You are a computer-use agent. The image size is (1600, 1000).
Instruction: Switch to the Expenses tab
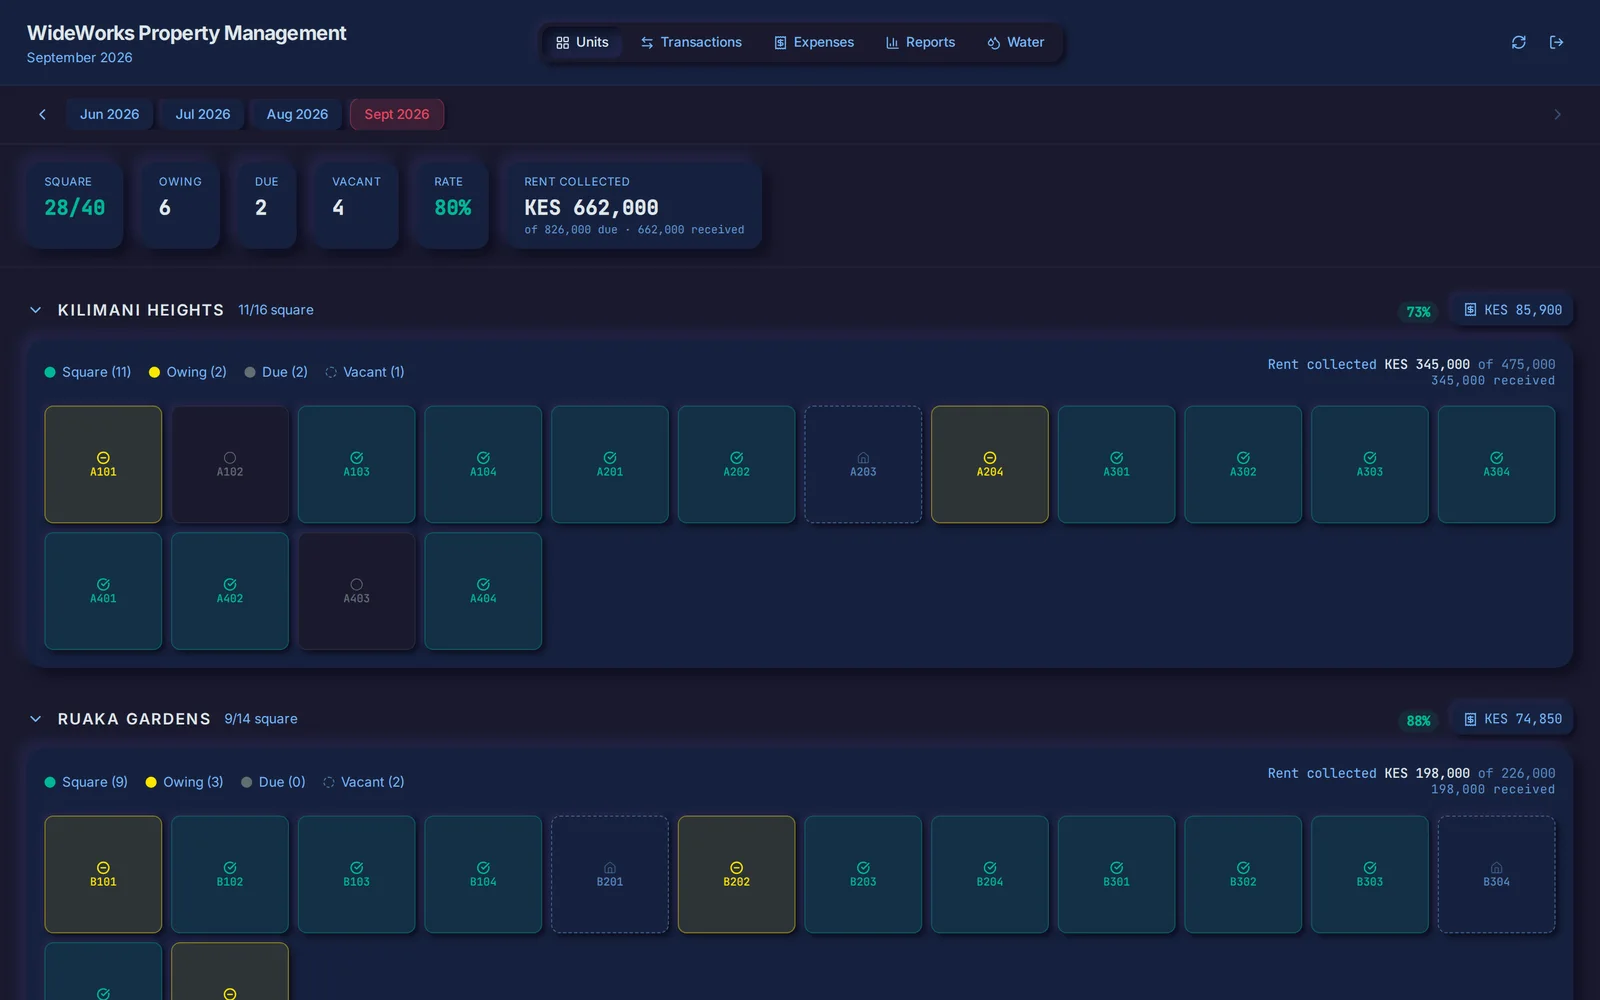[814, 42]
